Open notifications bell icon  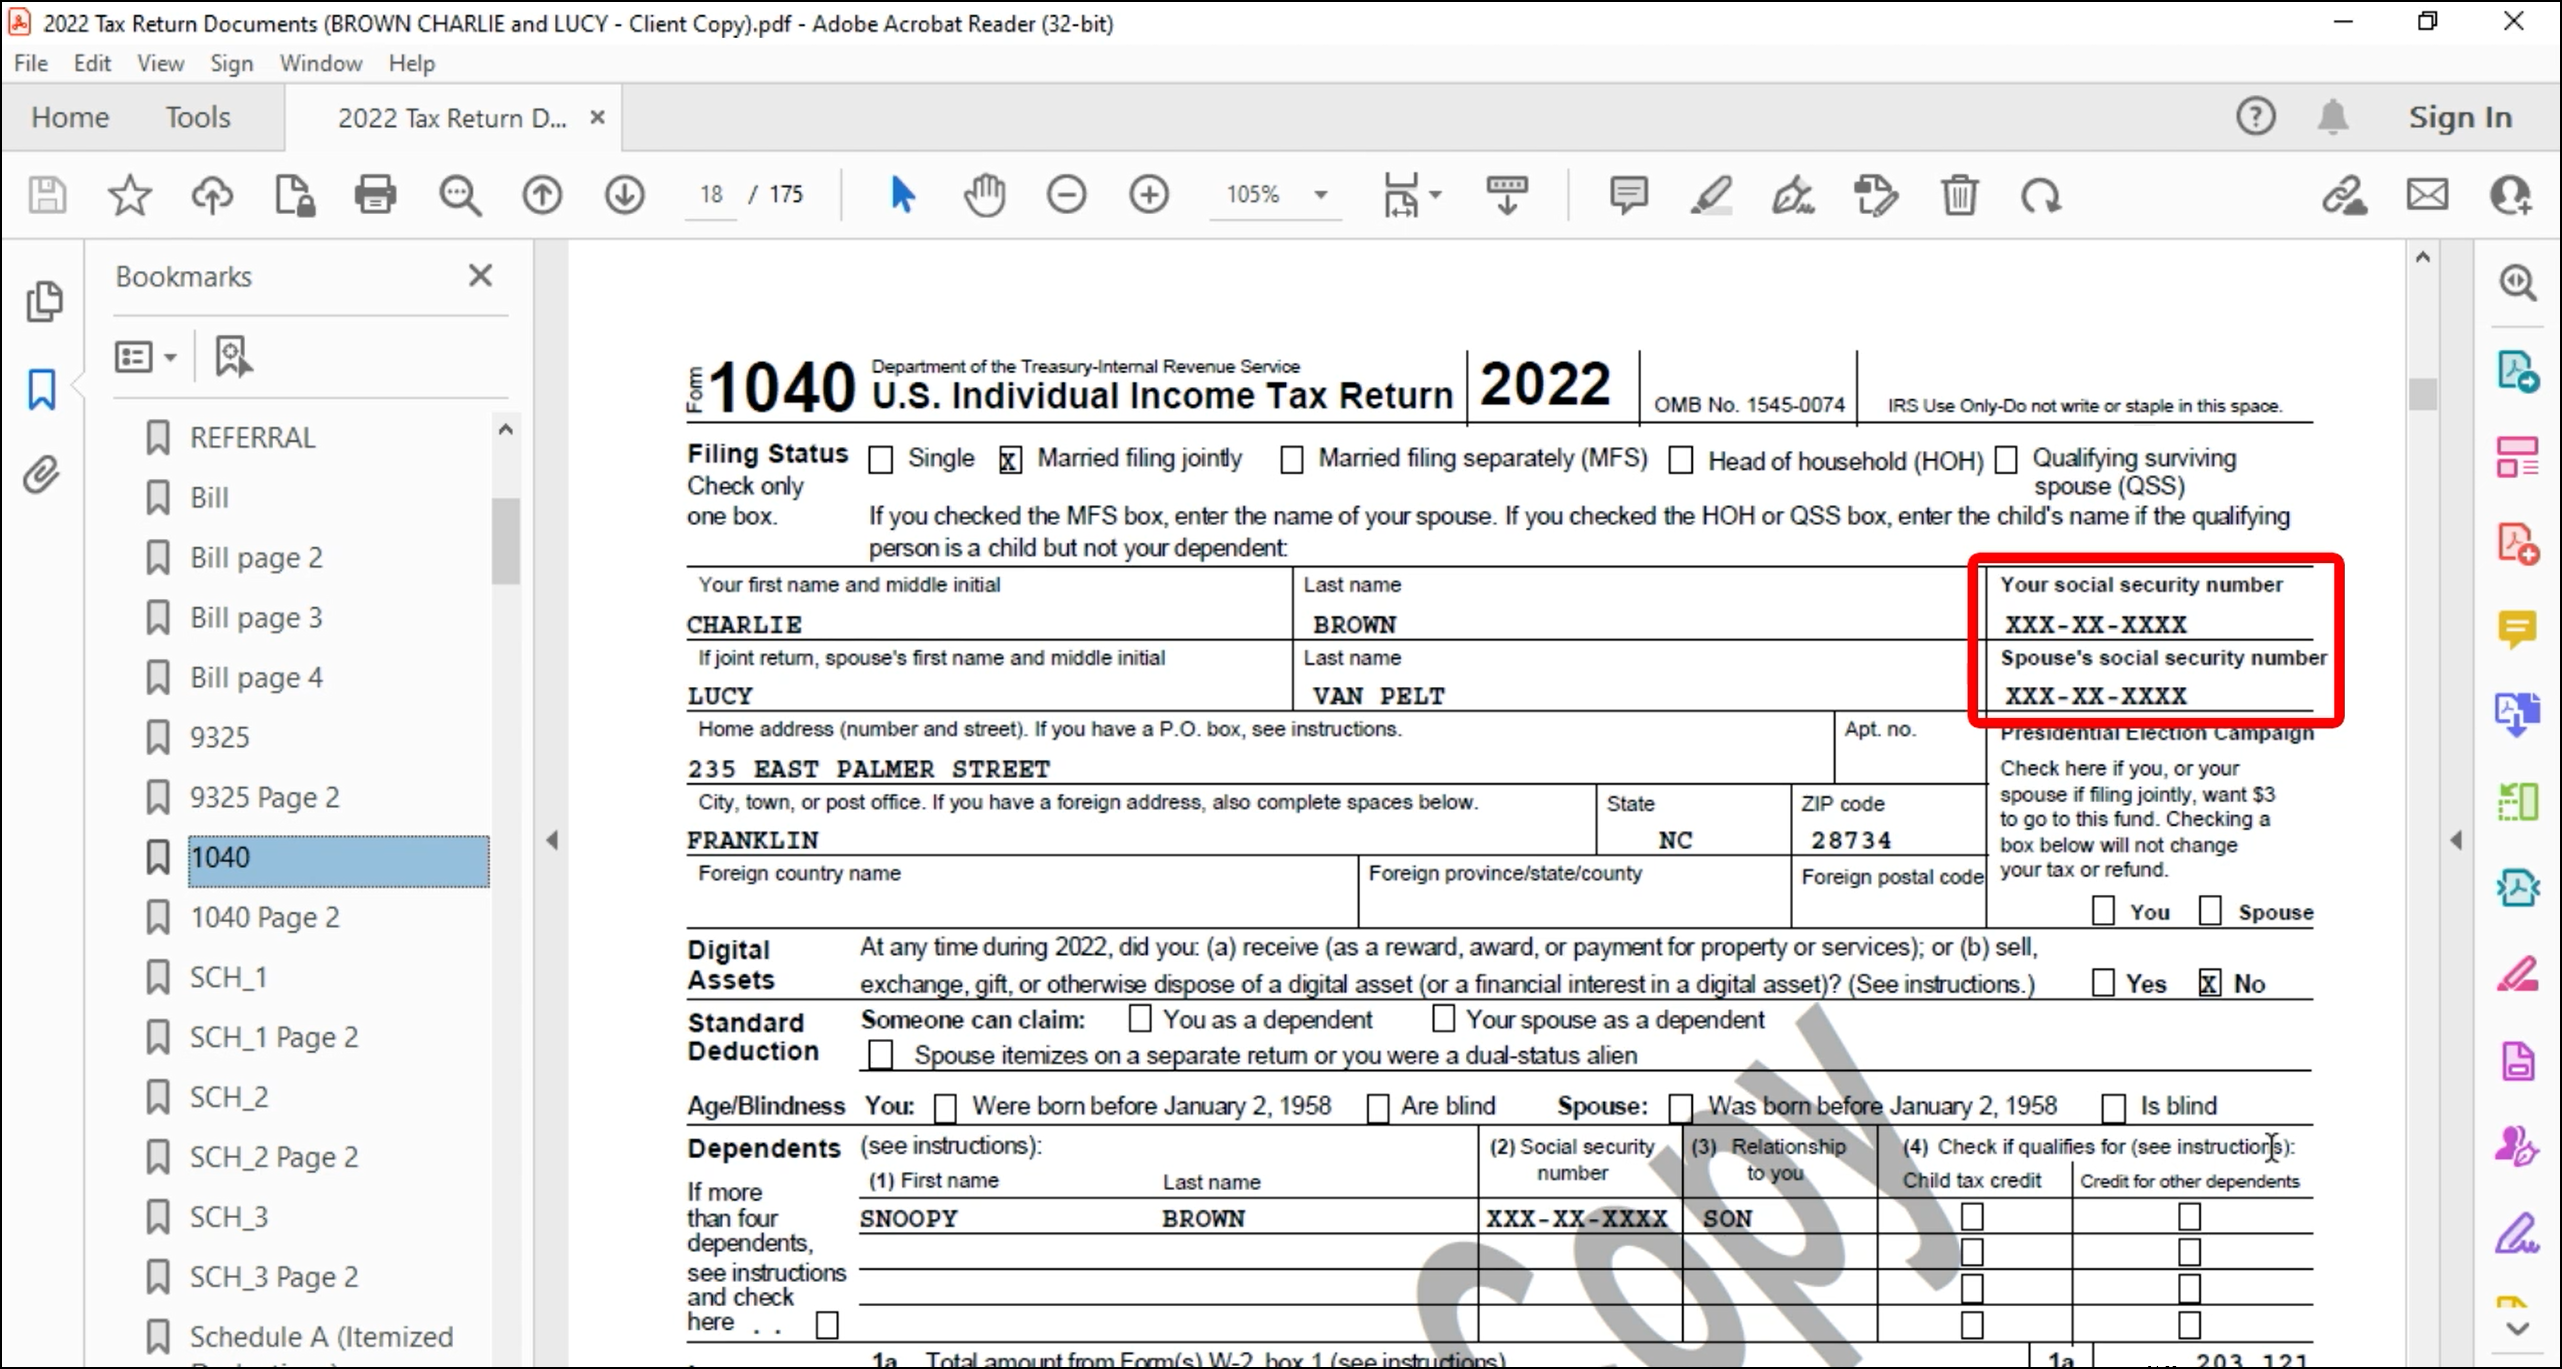(x=2332, y=117)
